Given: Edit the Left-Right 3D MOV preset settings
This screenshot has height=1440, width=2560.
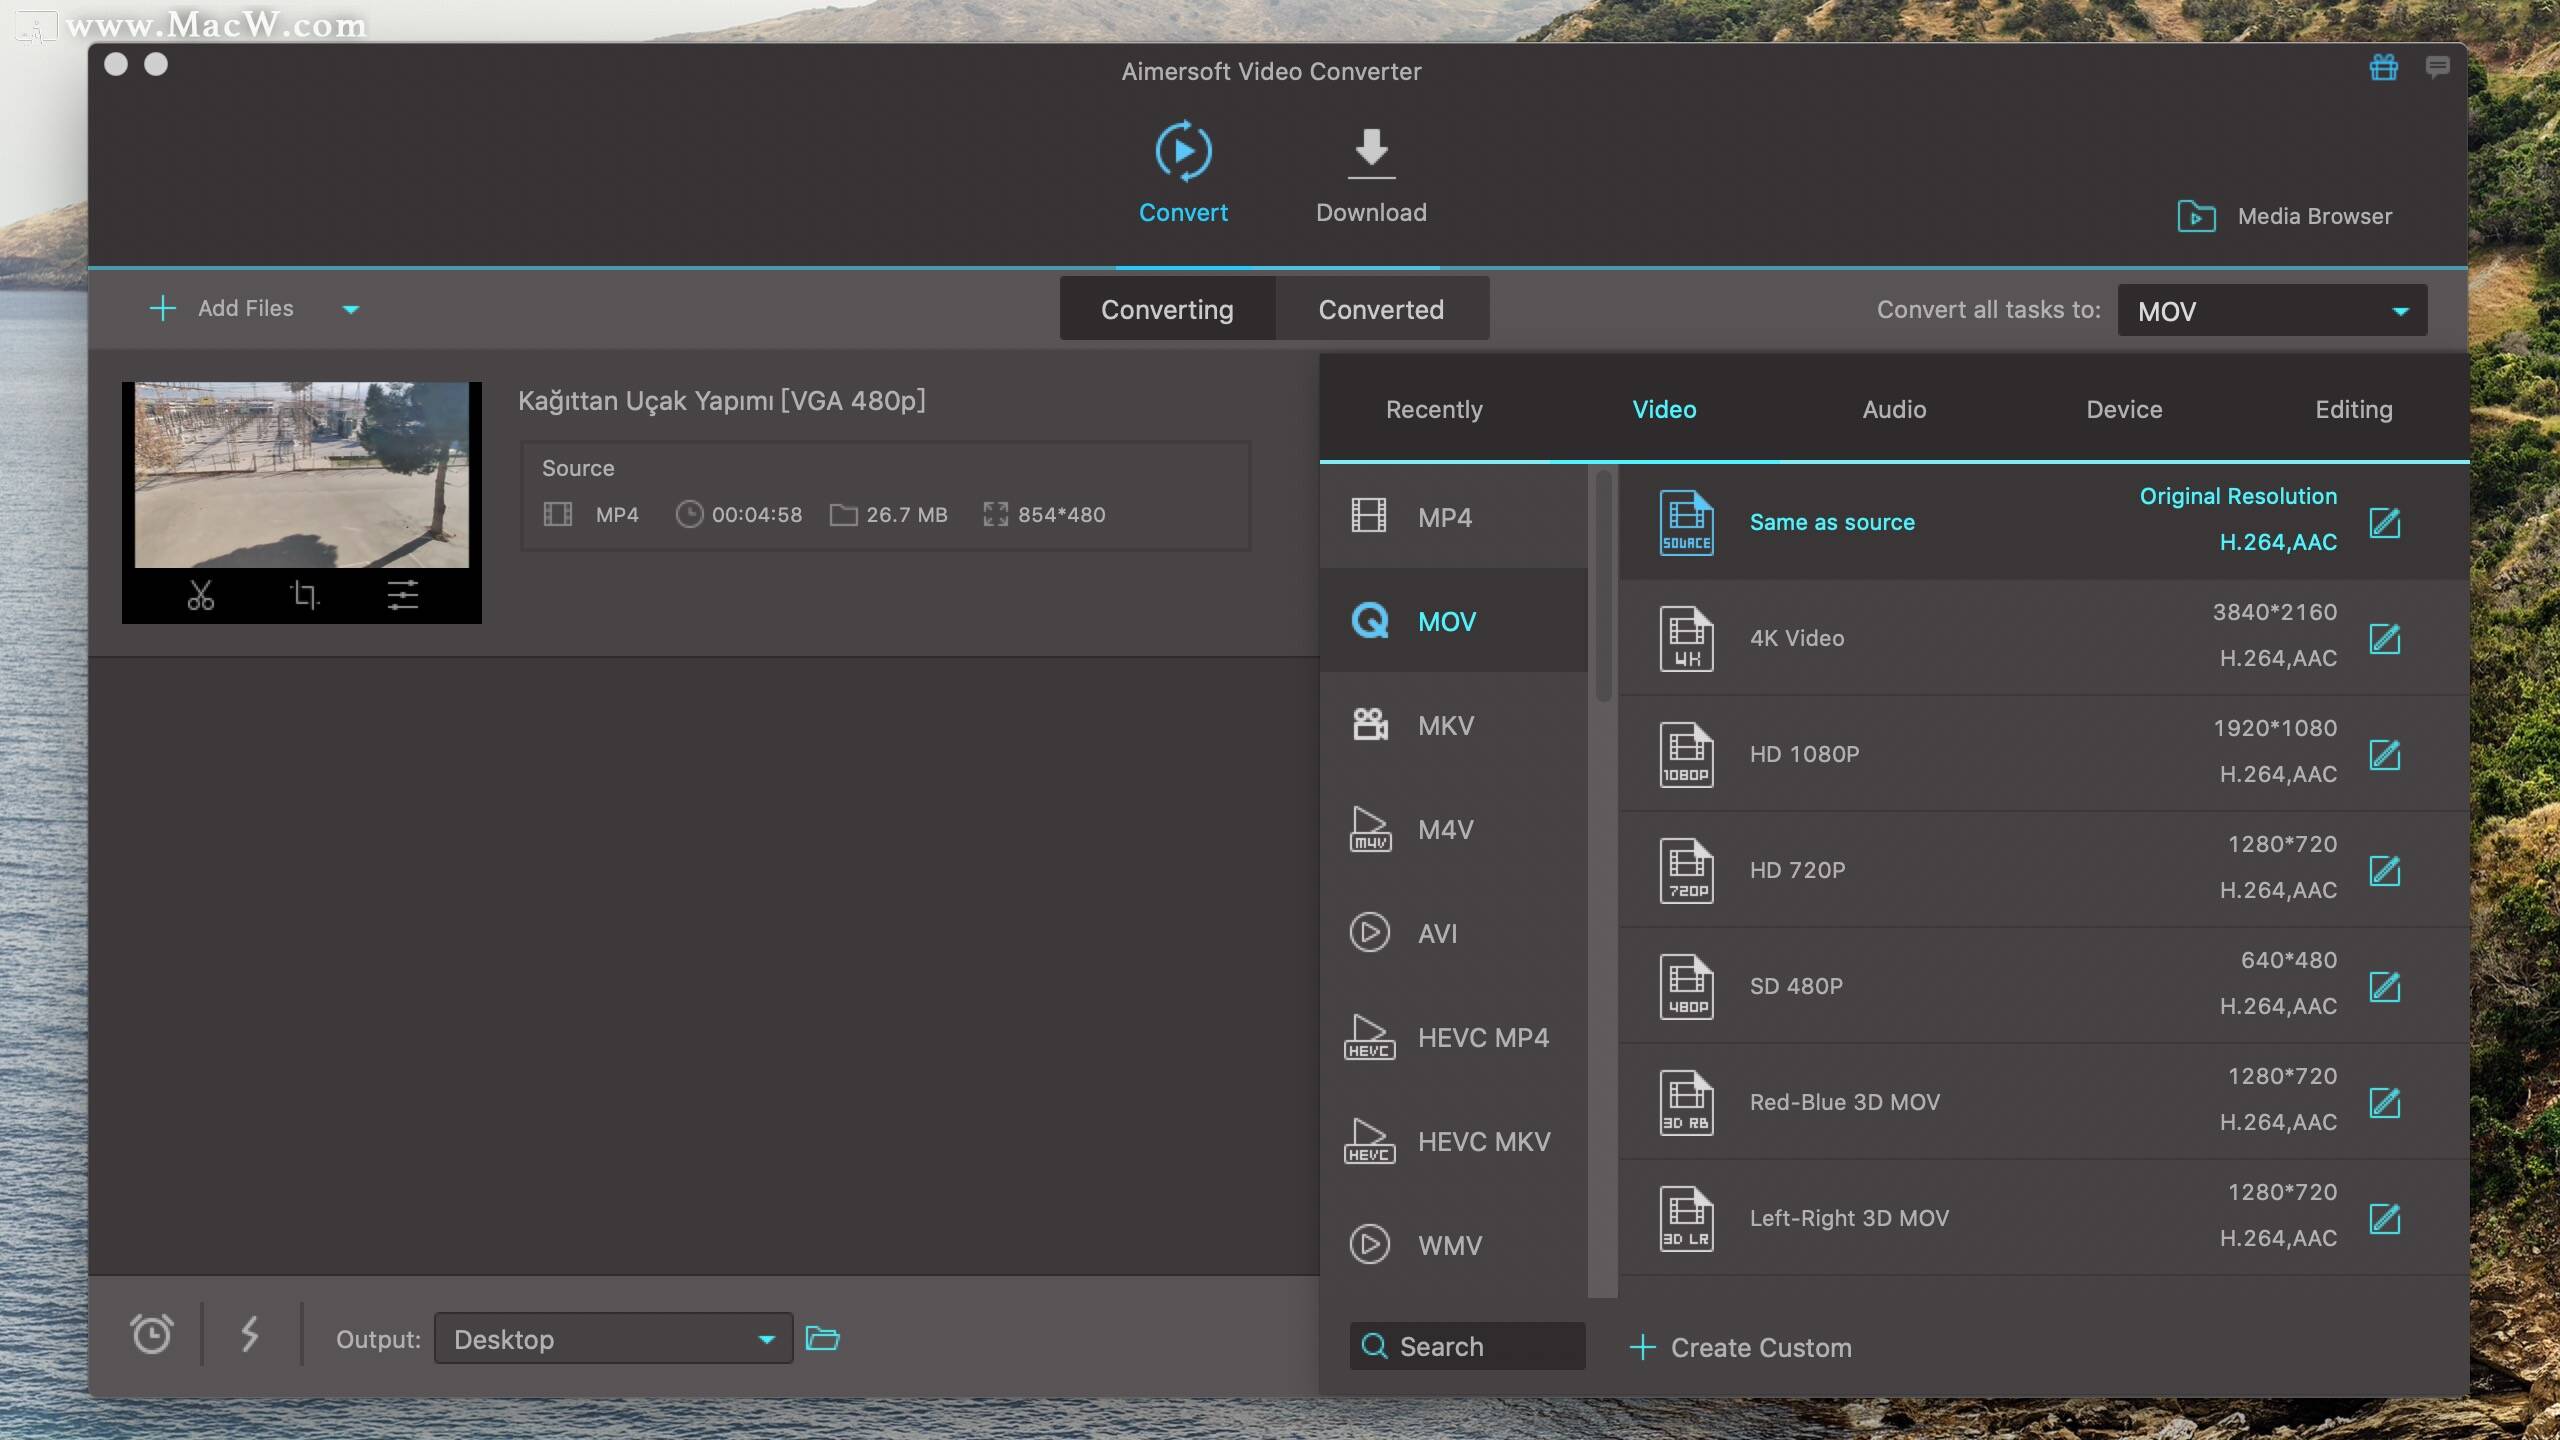Looking at the screenshot, I should [2385, 1218].
